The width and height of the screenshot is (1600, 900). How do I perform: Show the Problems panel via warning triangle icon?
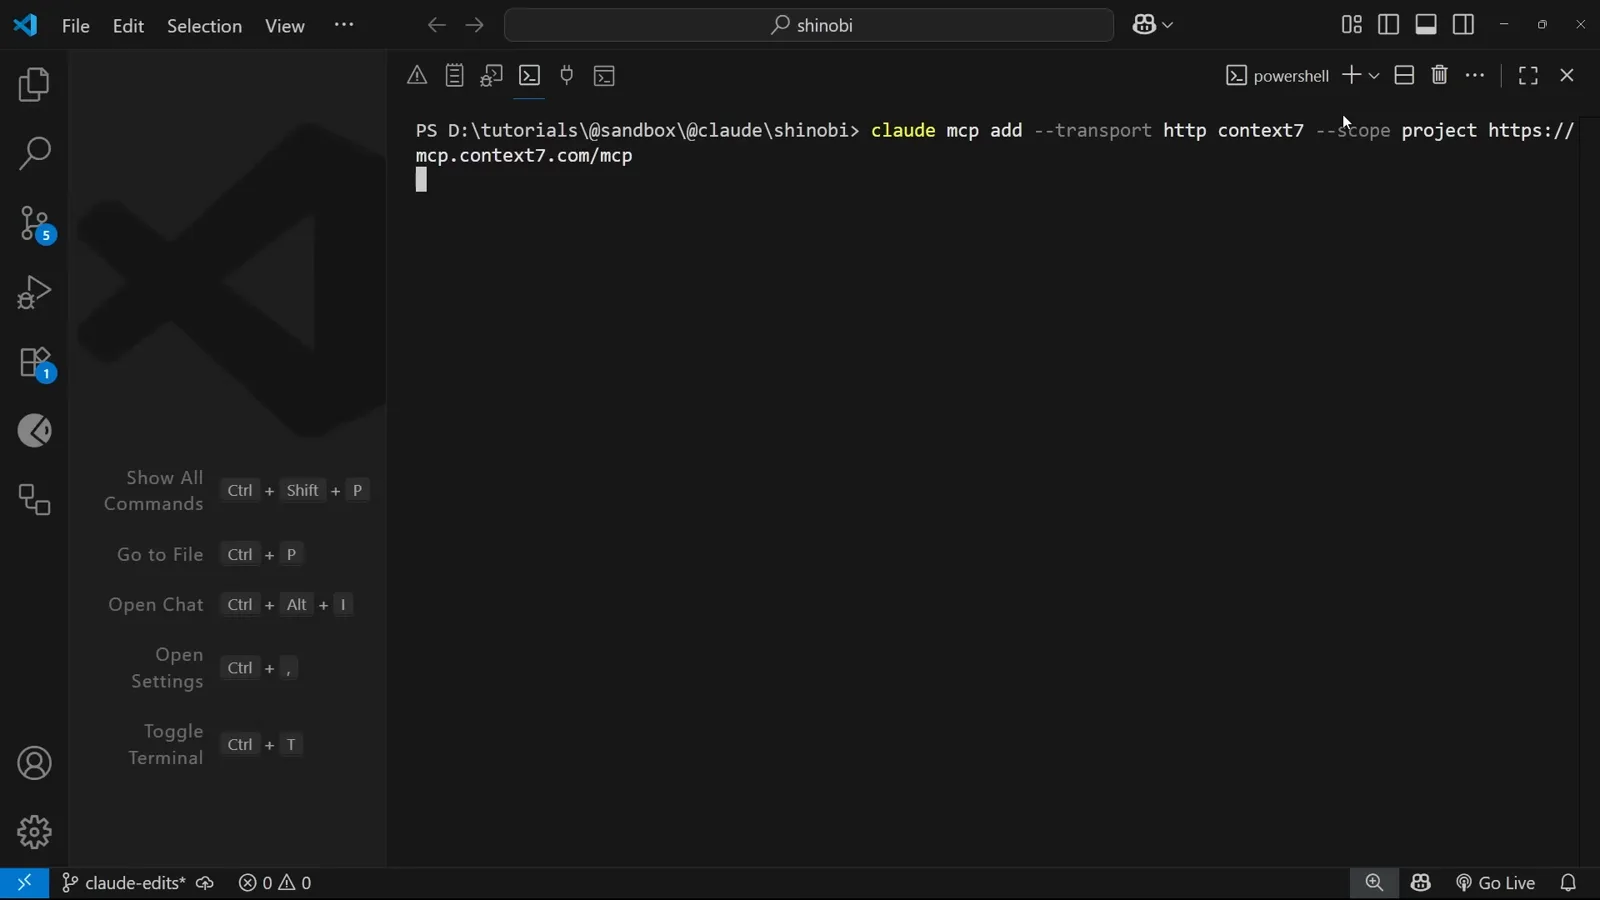(x=417, y=76)
